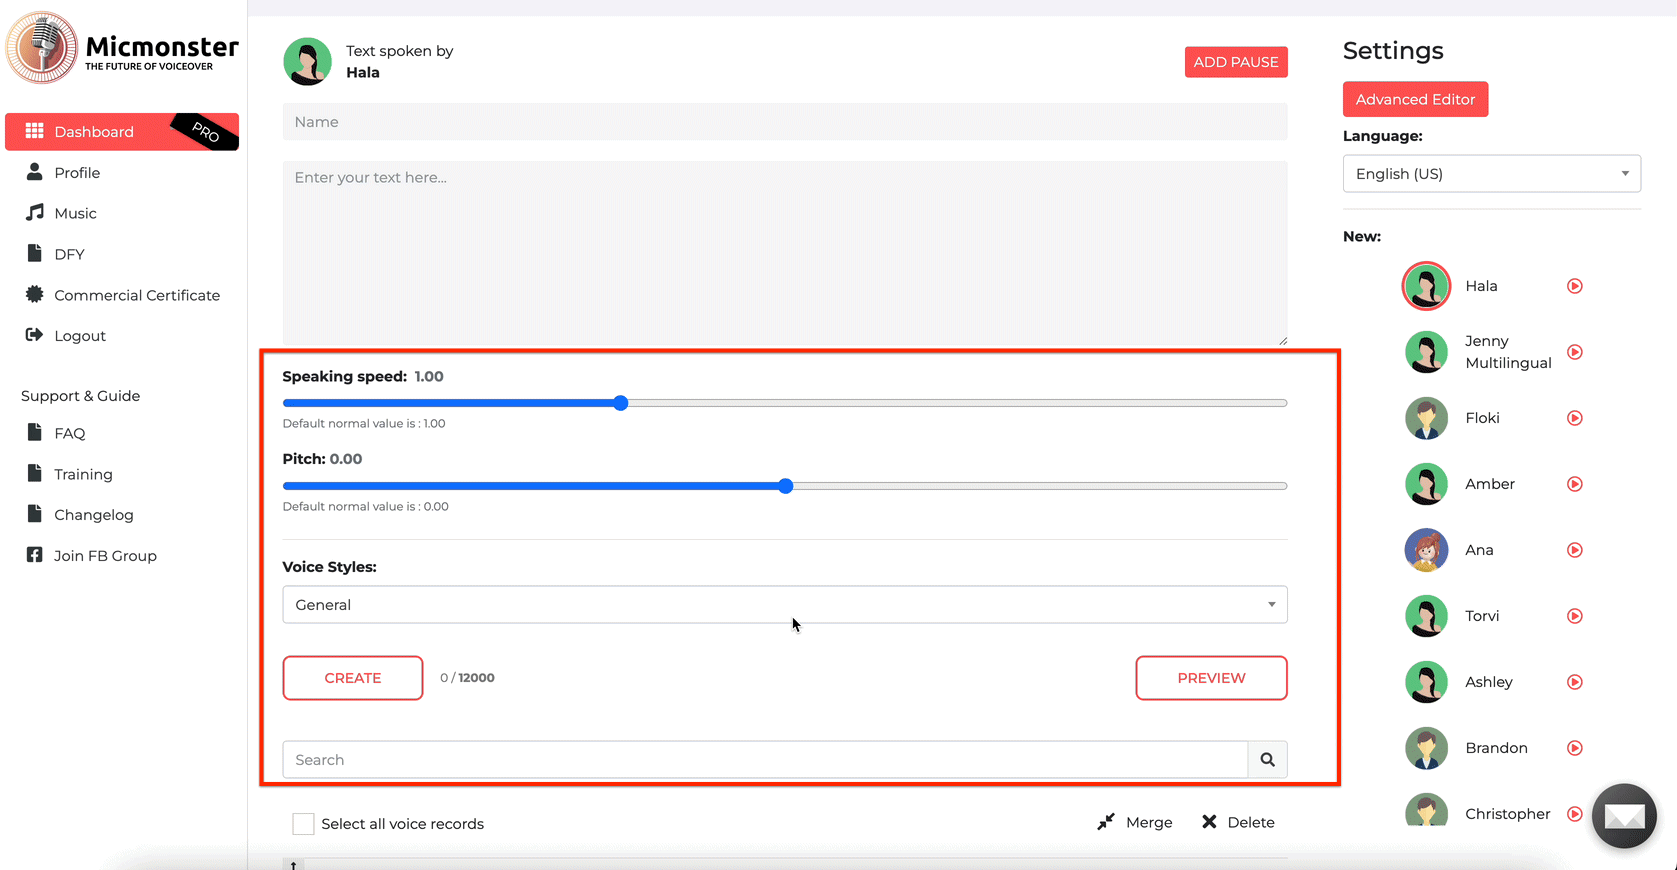The image size is (1677, 870).
Task: Open the chat envelope widget
Action: 1624,816
